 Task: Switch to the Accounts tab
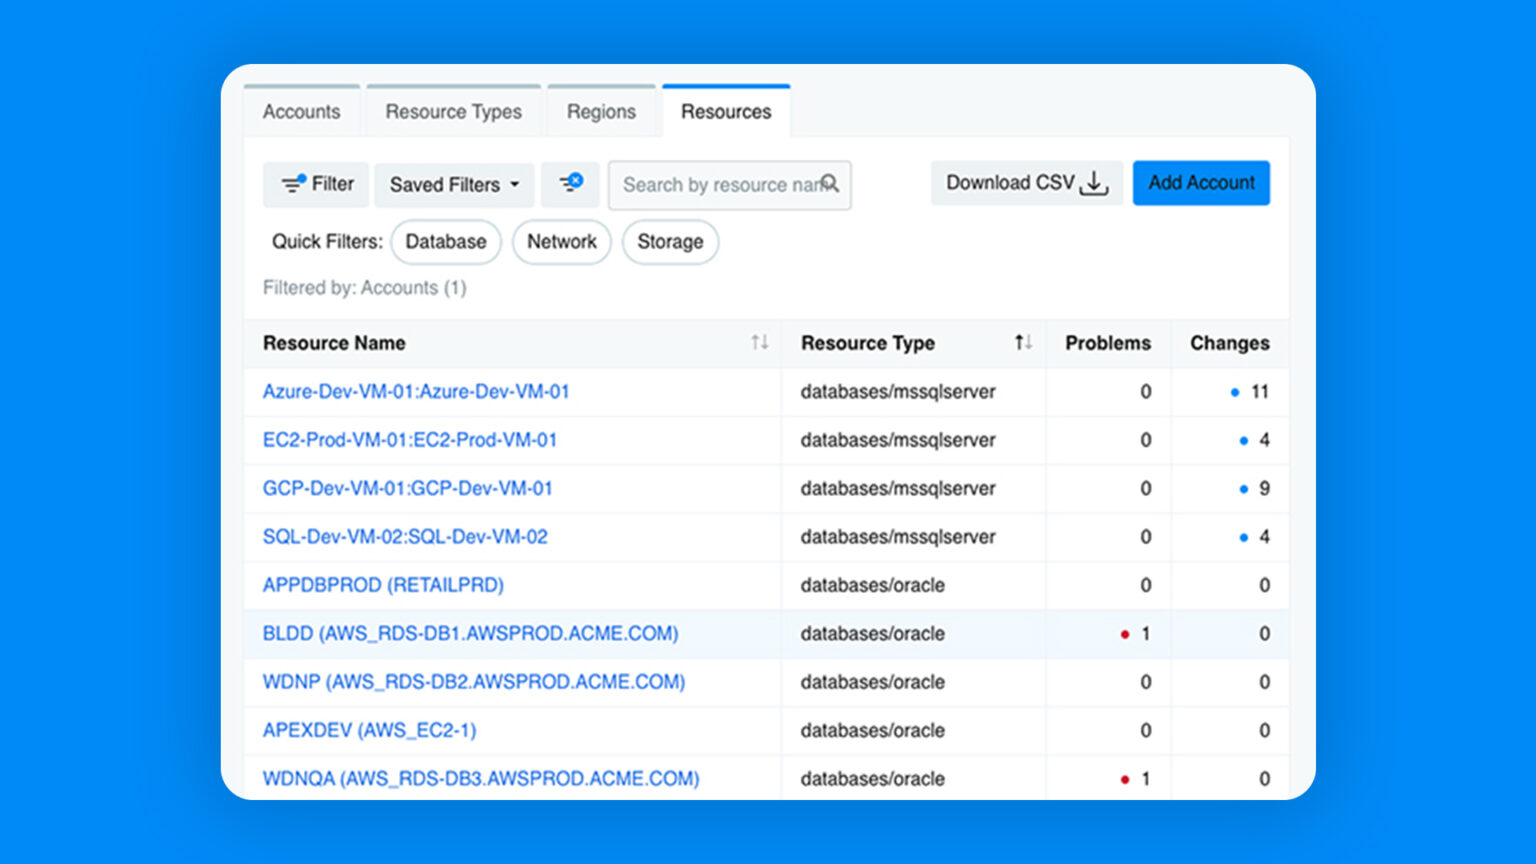click(x=301, y=111)
